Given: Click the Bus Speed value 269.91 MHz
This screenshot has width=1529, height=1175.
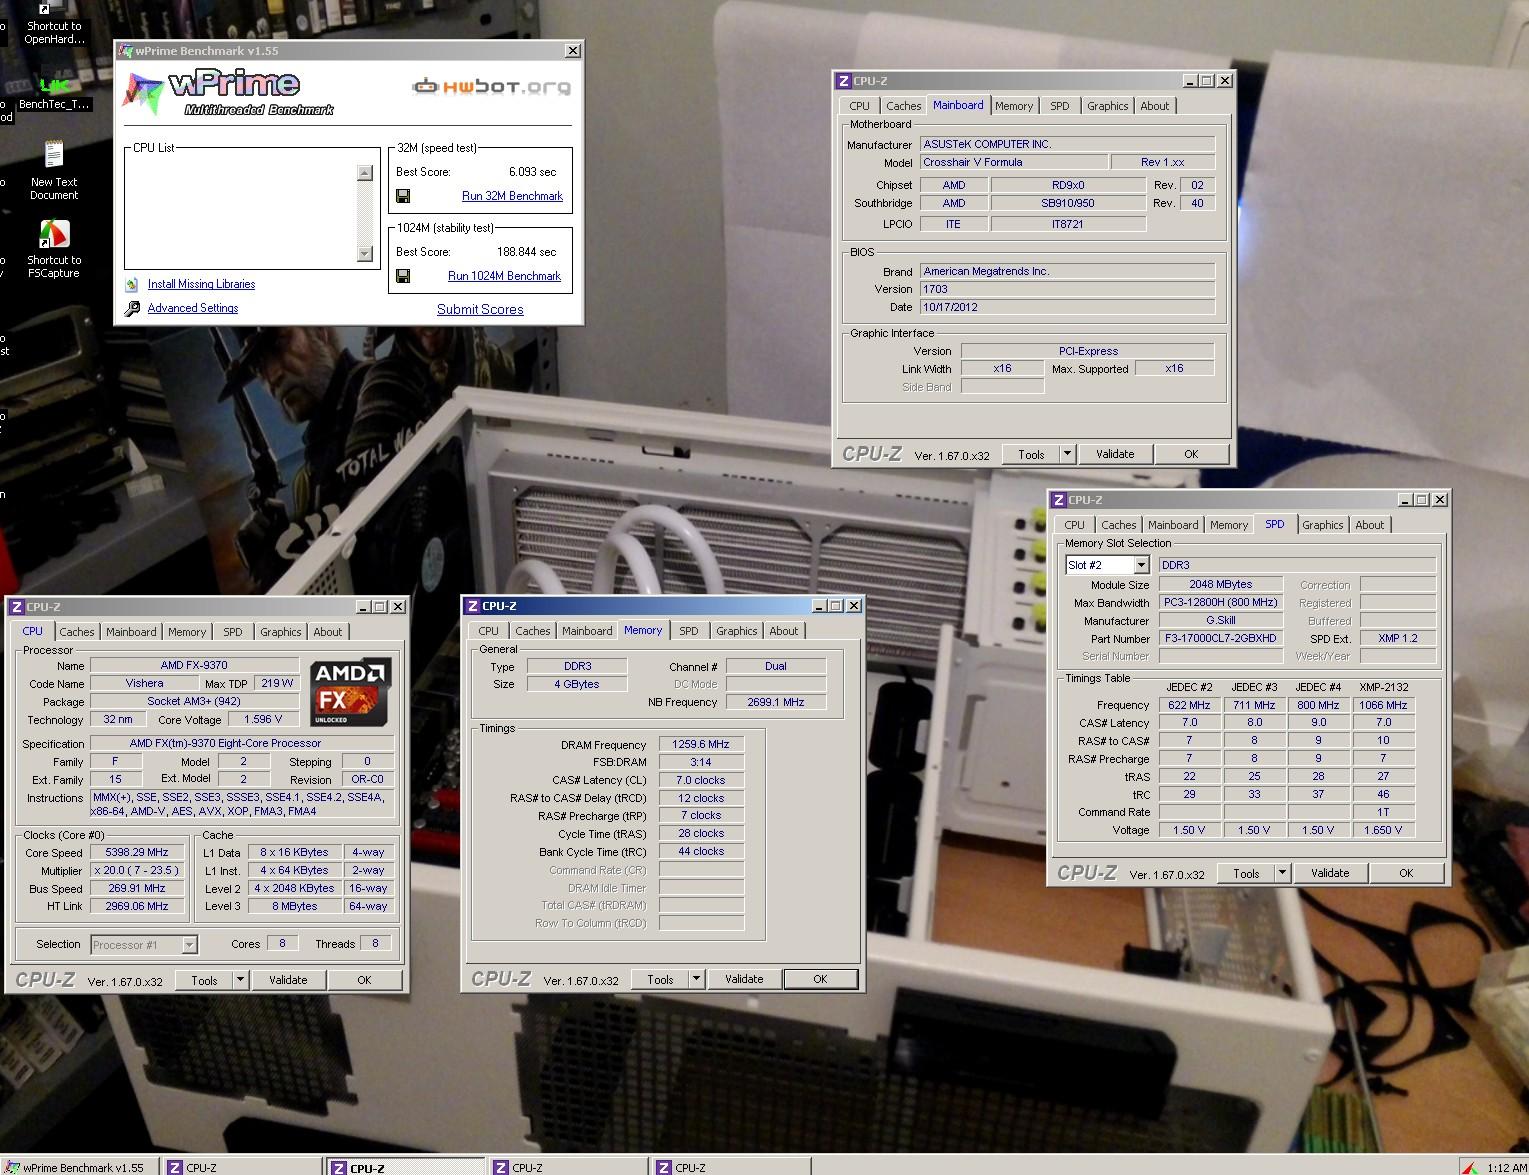Looking at the screenshot, I should coord(137,888).
